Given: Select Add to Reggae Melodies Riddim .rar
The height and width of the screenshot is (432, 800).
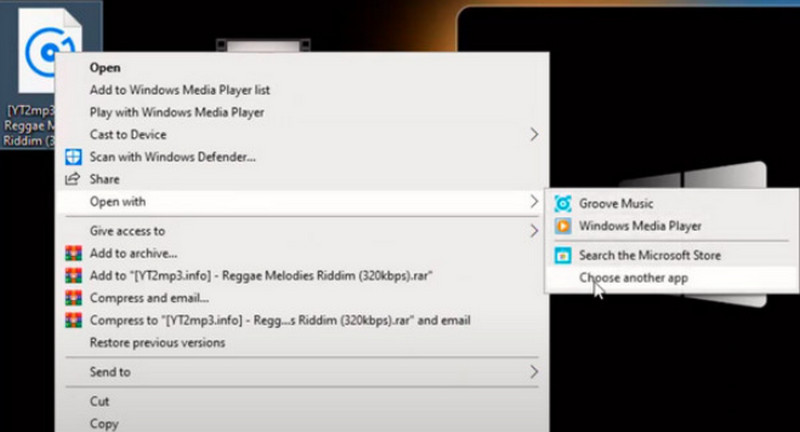Looking at the screenshot, I should tap(302, 276).
